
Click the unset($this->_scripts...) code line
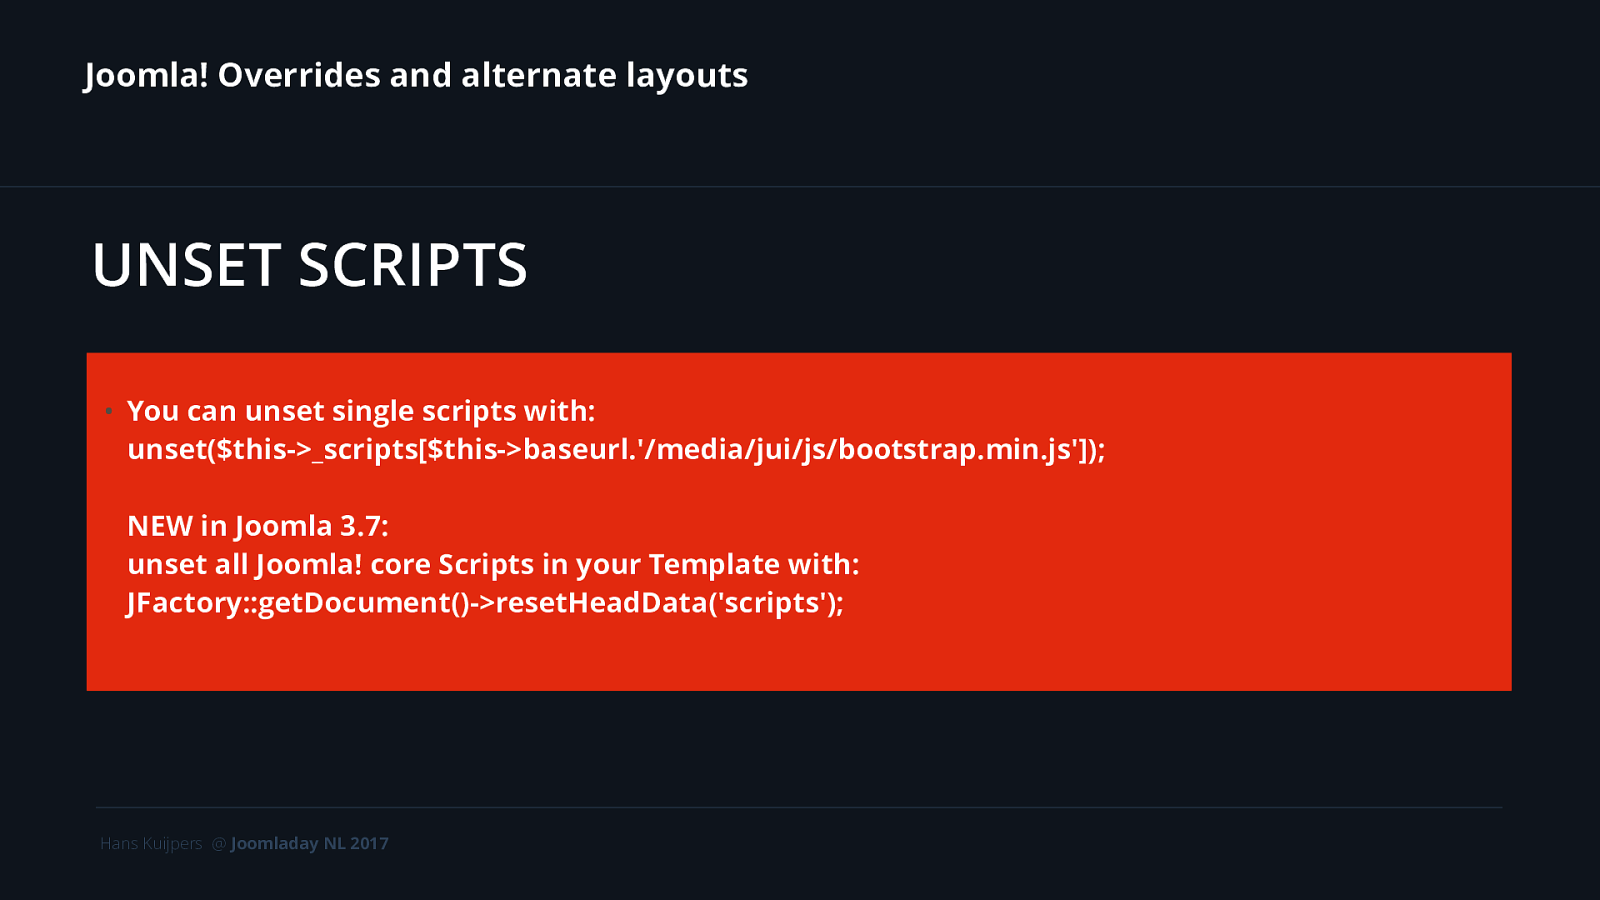(x=616, y=450)
